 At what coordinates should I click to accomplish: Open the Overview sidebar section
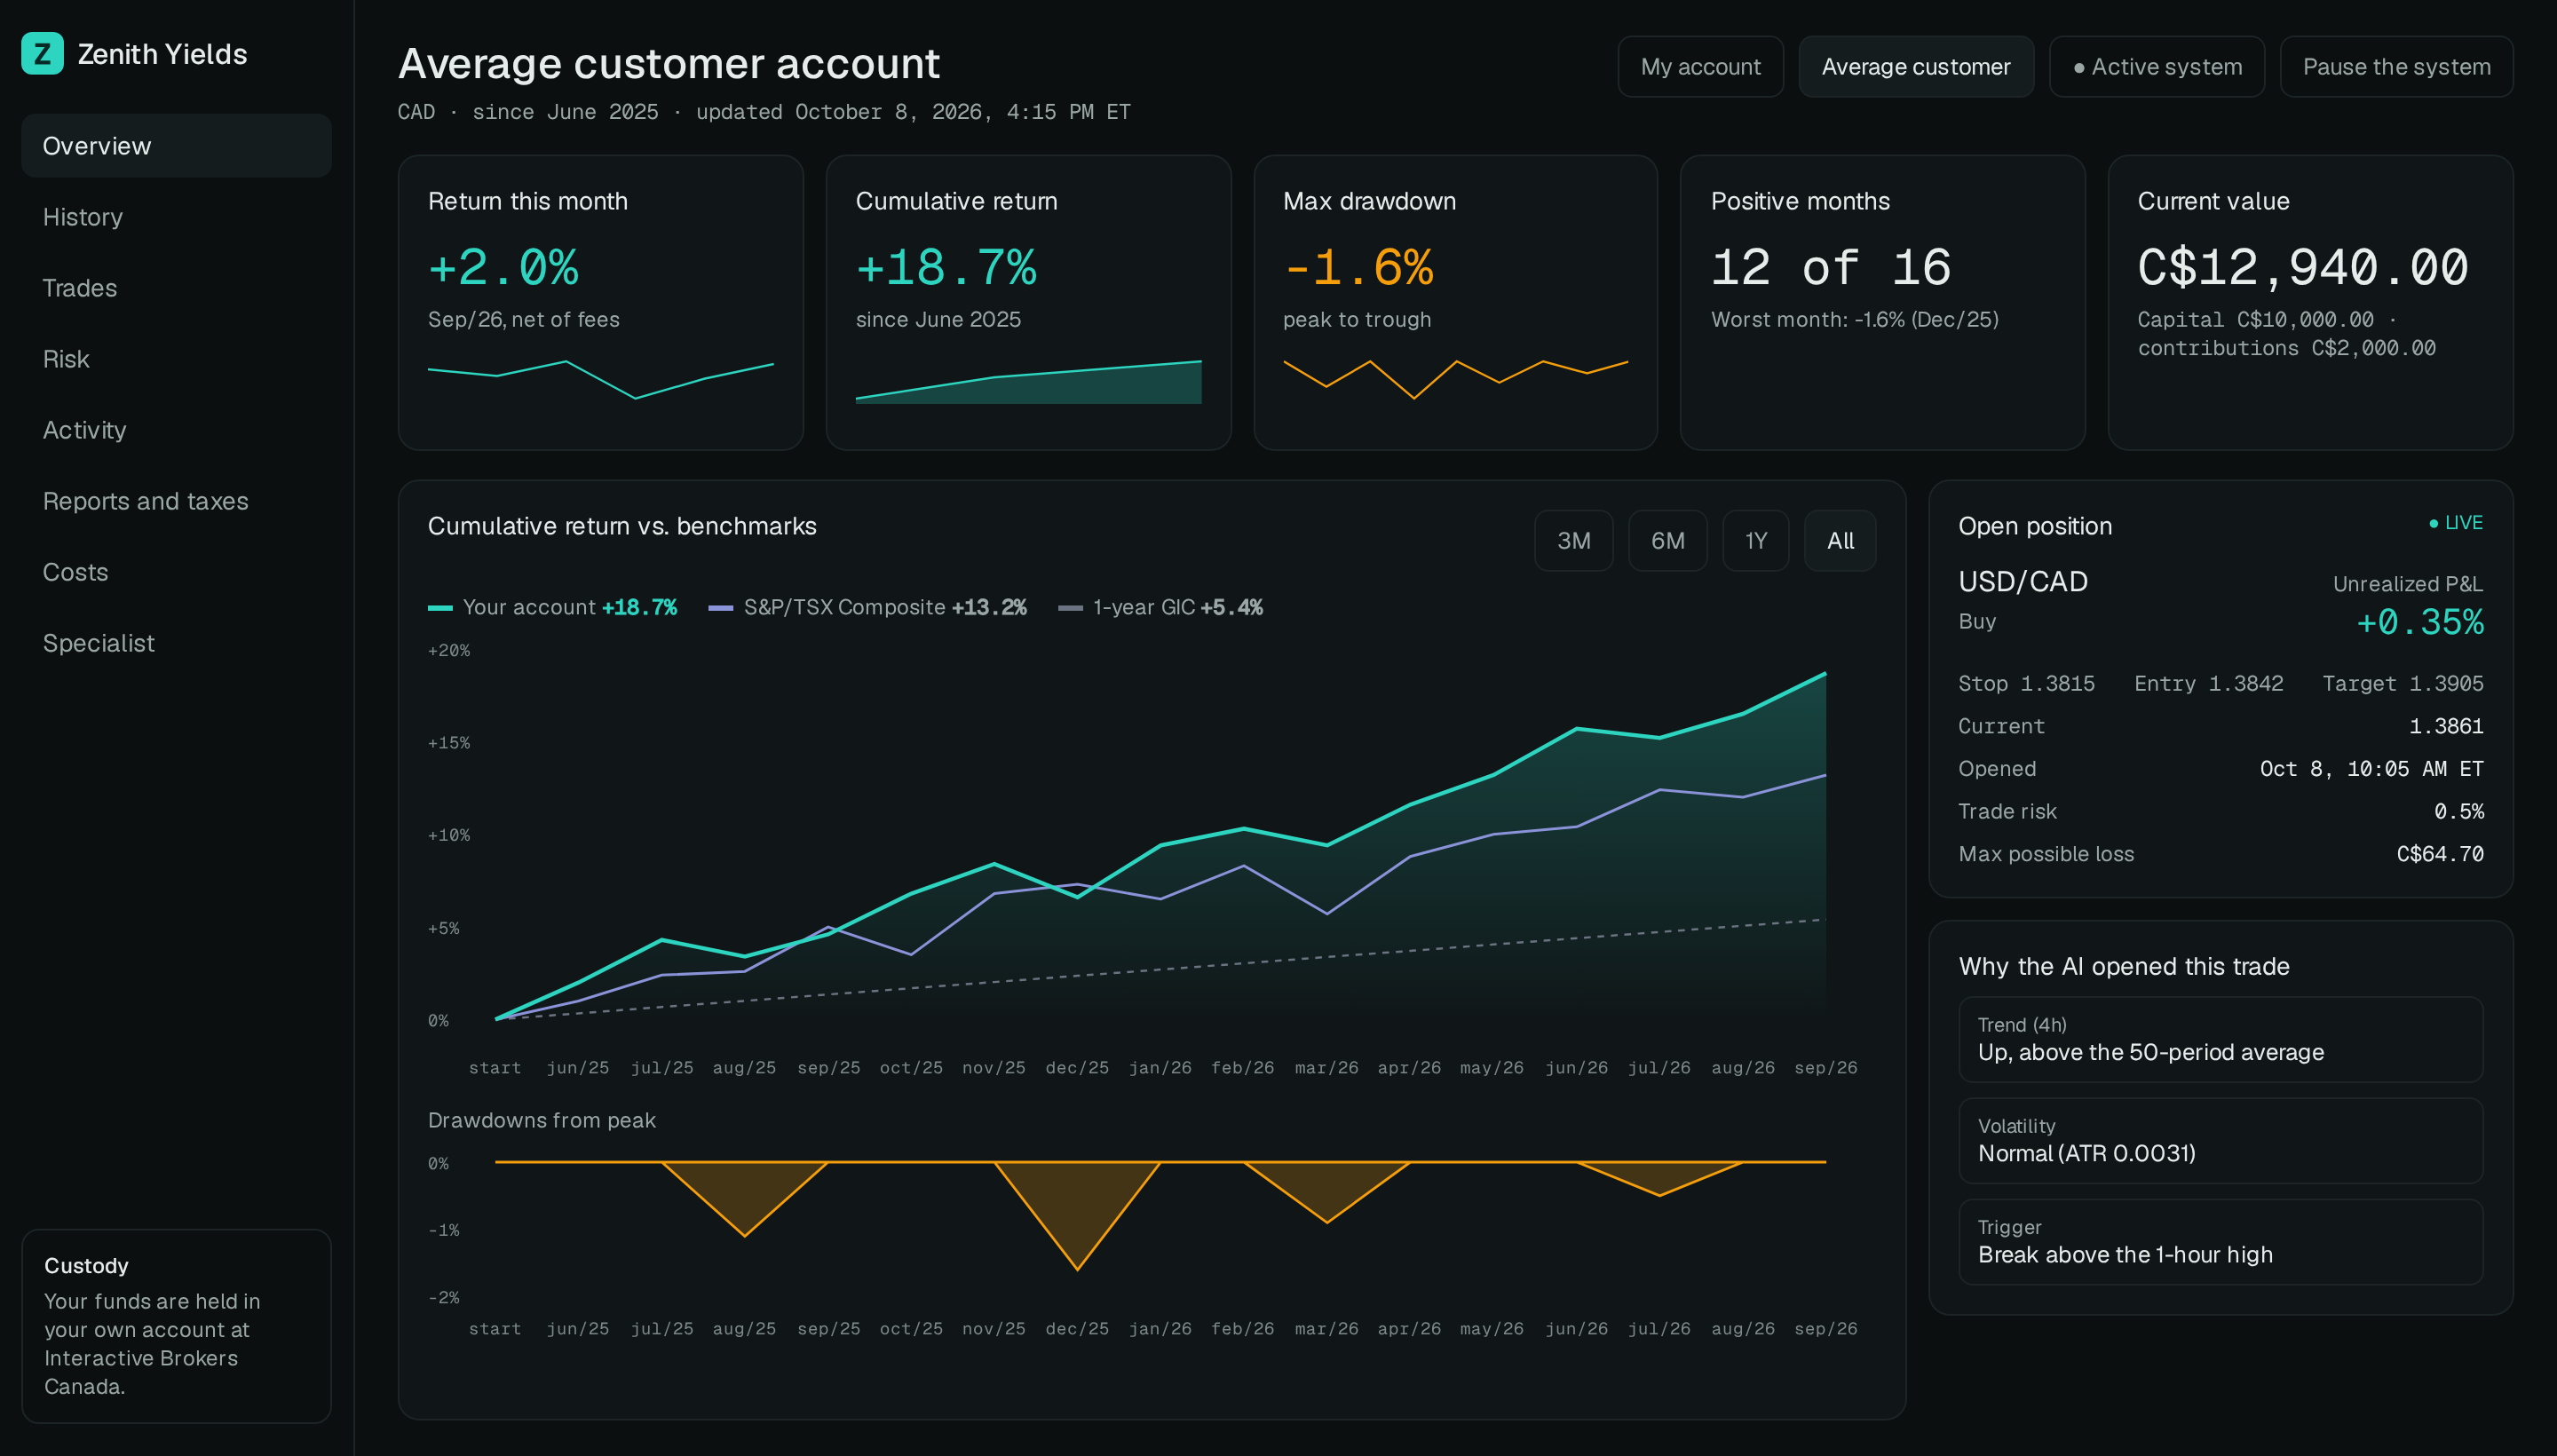(x=176, y=146)
